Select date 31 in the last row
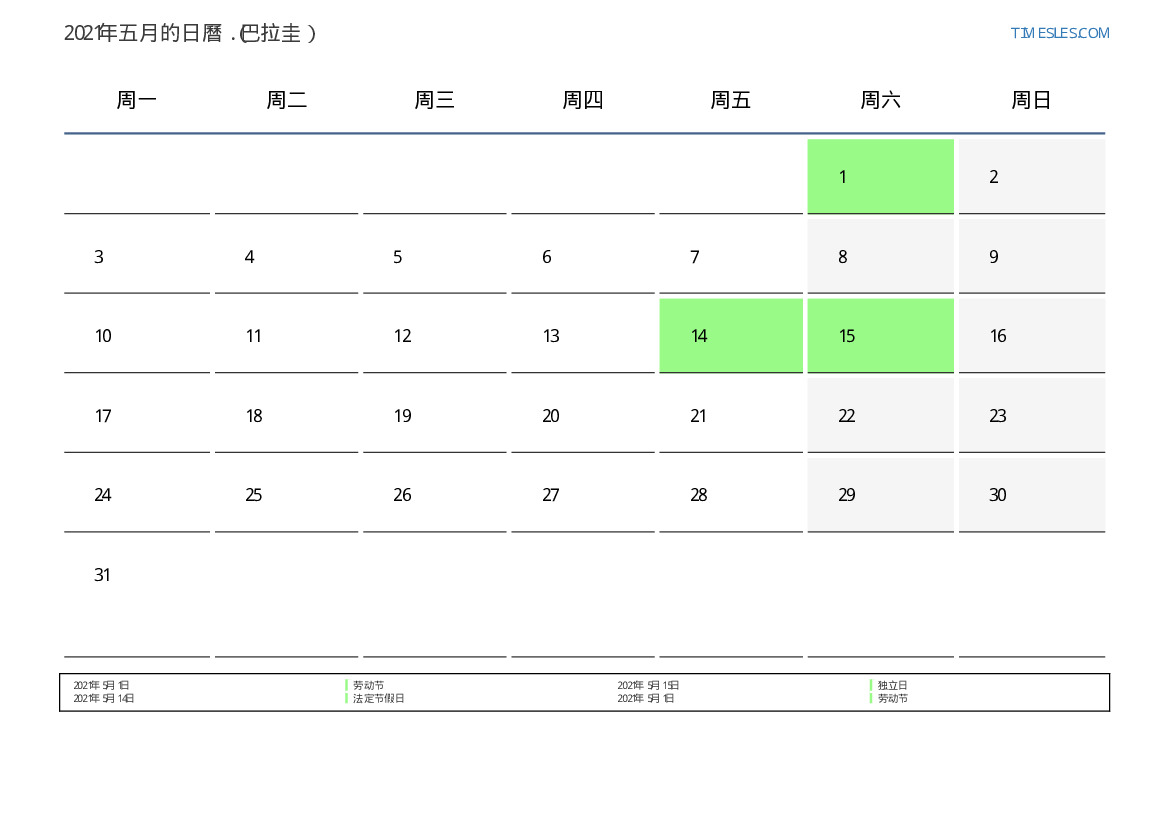The image size is (1169, 827). tap(102, 575)
